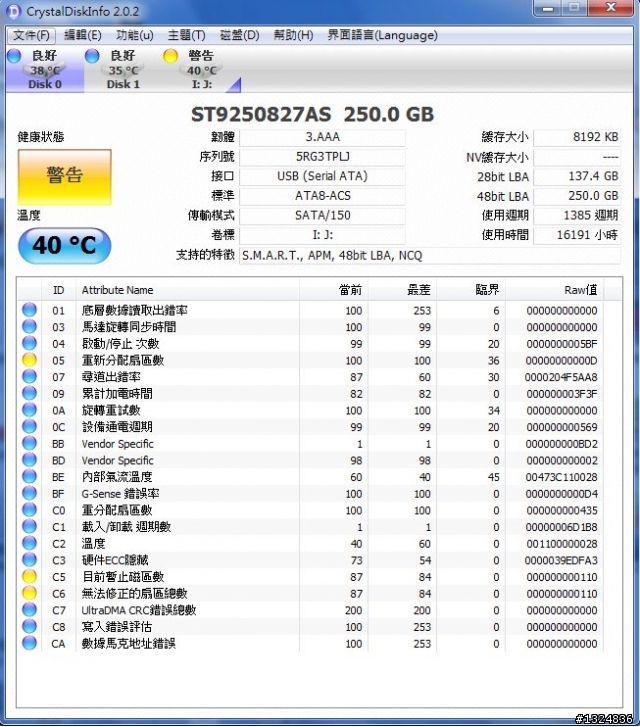
Task: Select raw value 0000039EDFA3 in row C3
Action: [x=561, y=561]
